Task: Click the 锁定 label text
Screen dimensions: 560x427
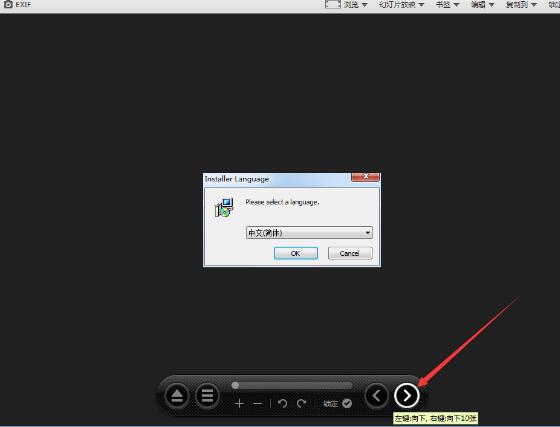Action: [330, 403]
